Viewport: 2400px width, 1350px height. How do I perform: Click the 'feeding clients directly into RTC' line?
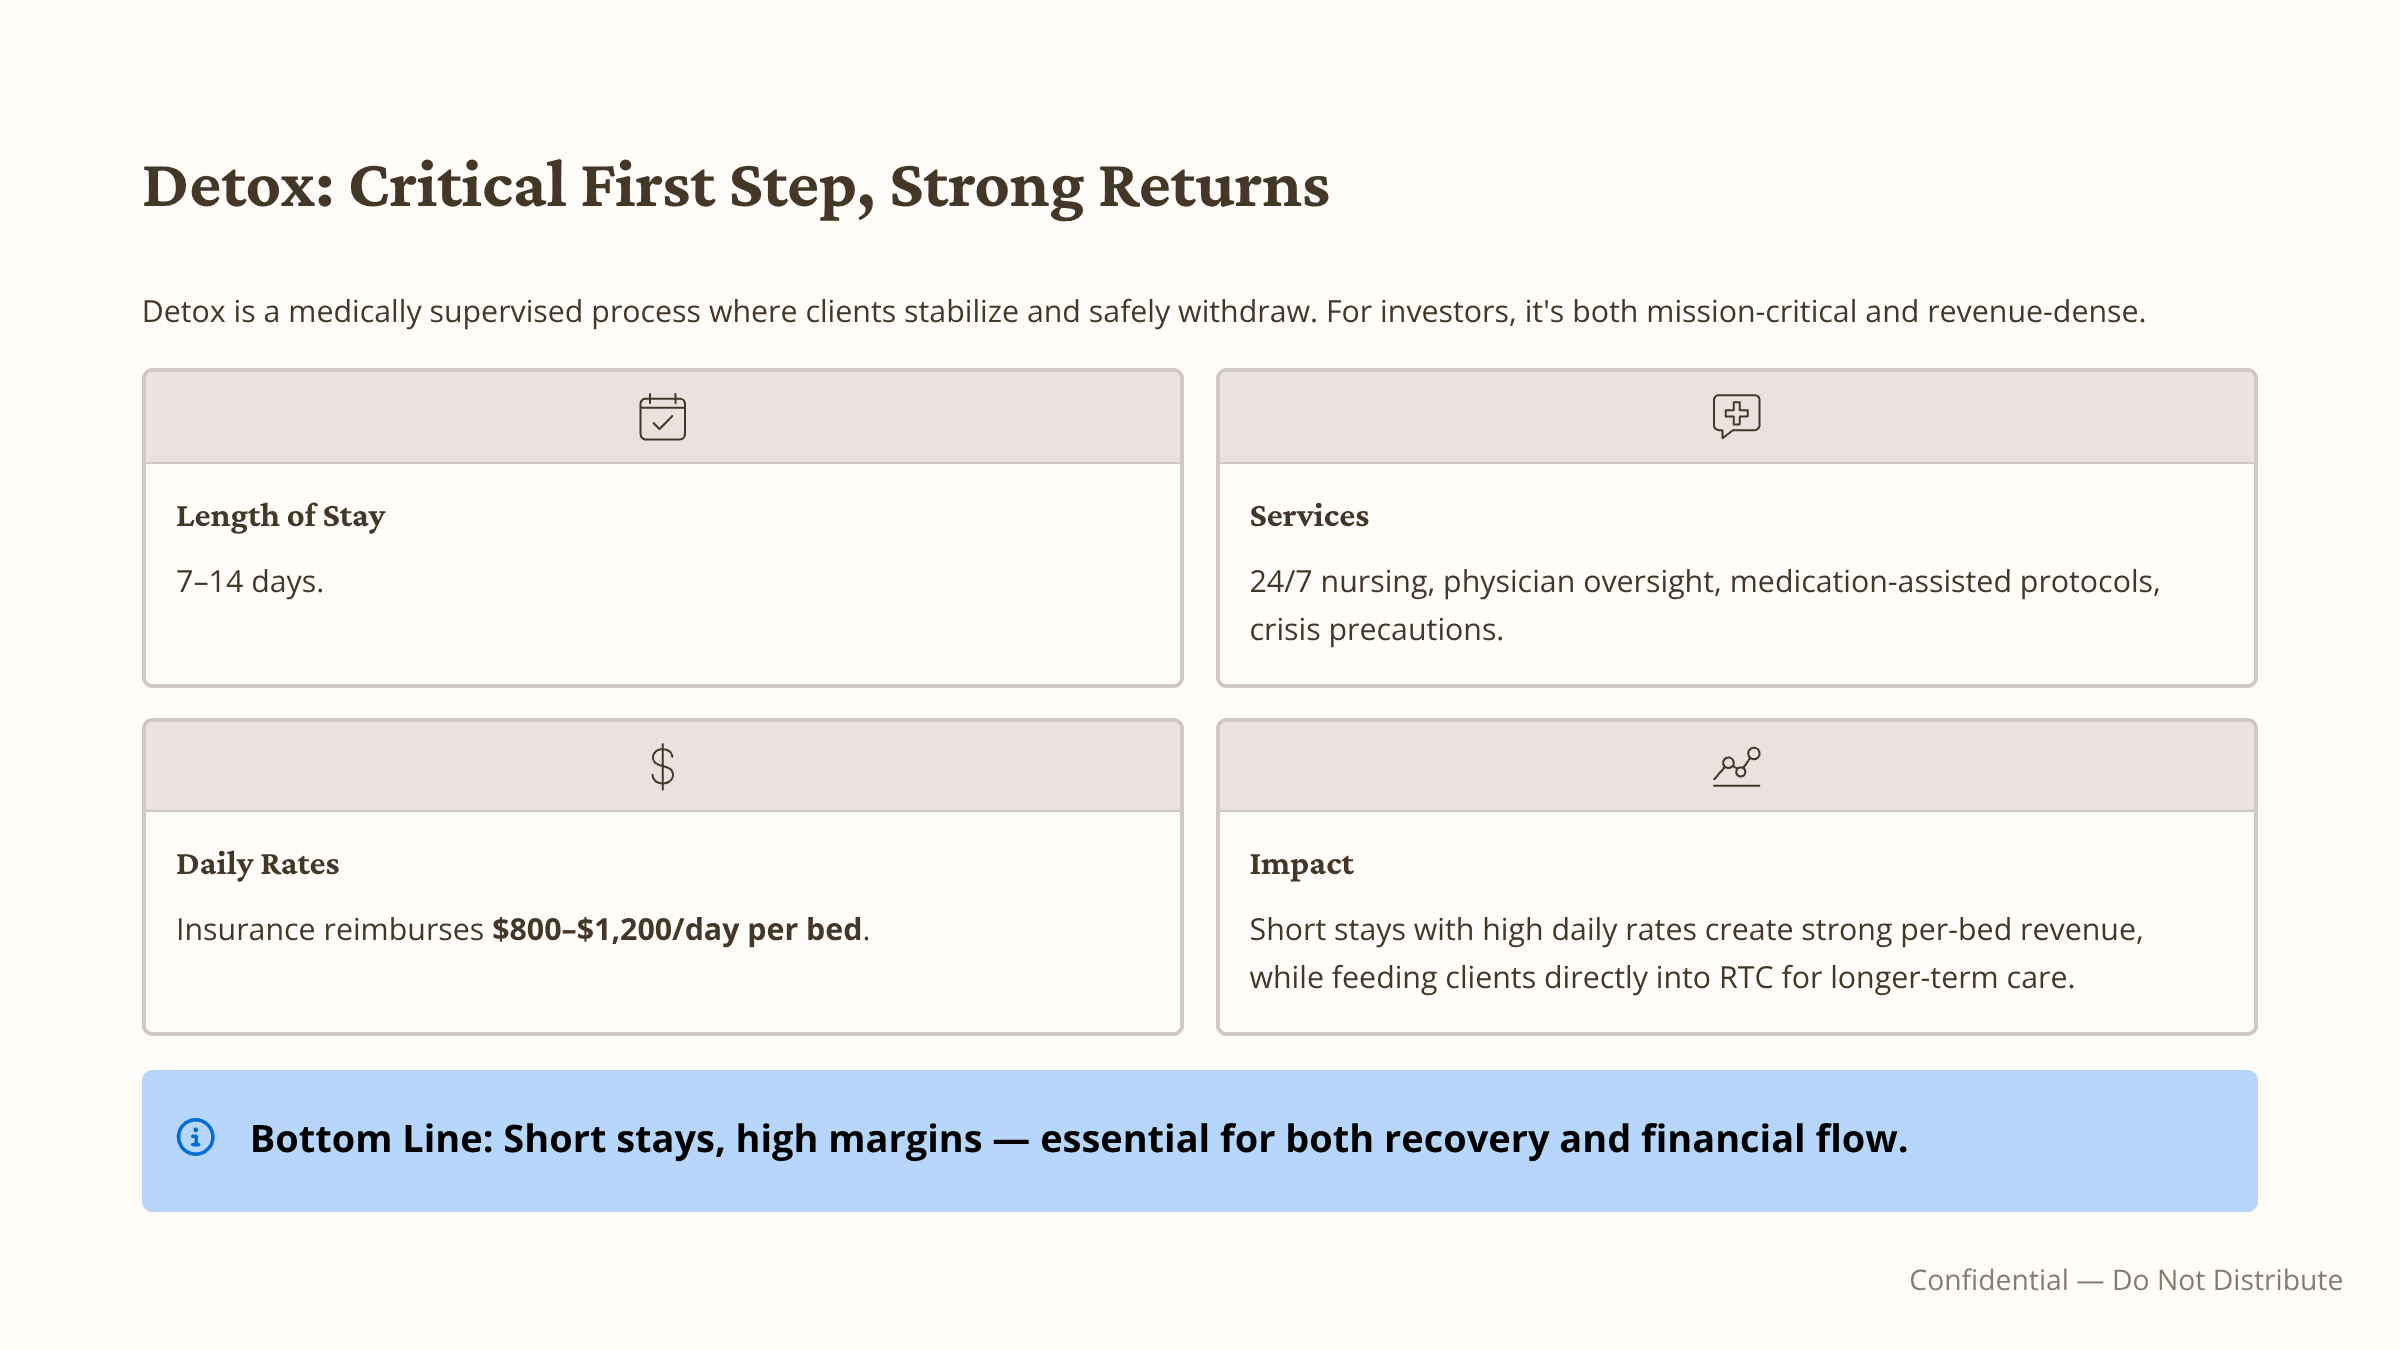click(x=1661, y=978)
